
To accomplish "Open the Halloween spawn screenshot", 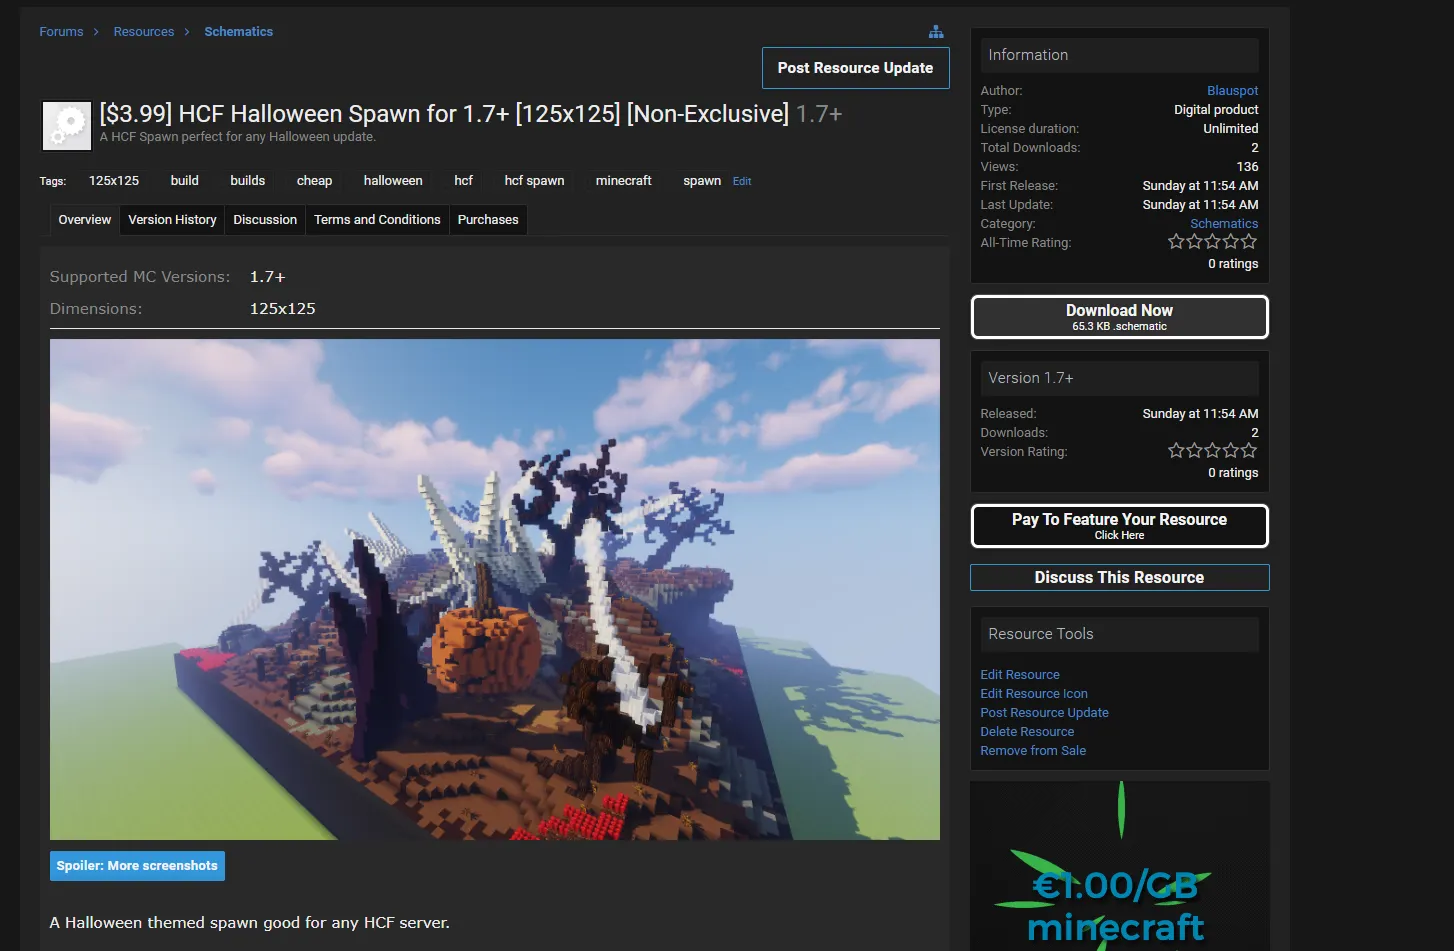I will pos(495,589).
